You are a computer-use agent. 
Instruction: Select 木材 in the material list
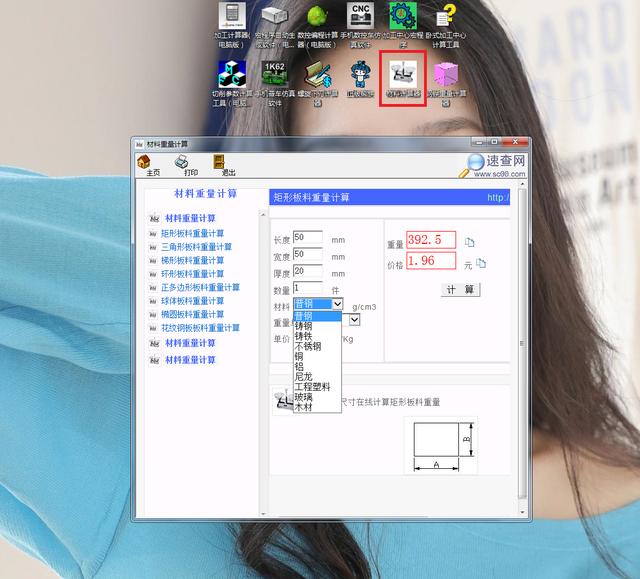pyautogui.click(x=317, y=407)
